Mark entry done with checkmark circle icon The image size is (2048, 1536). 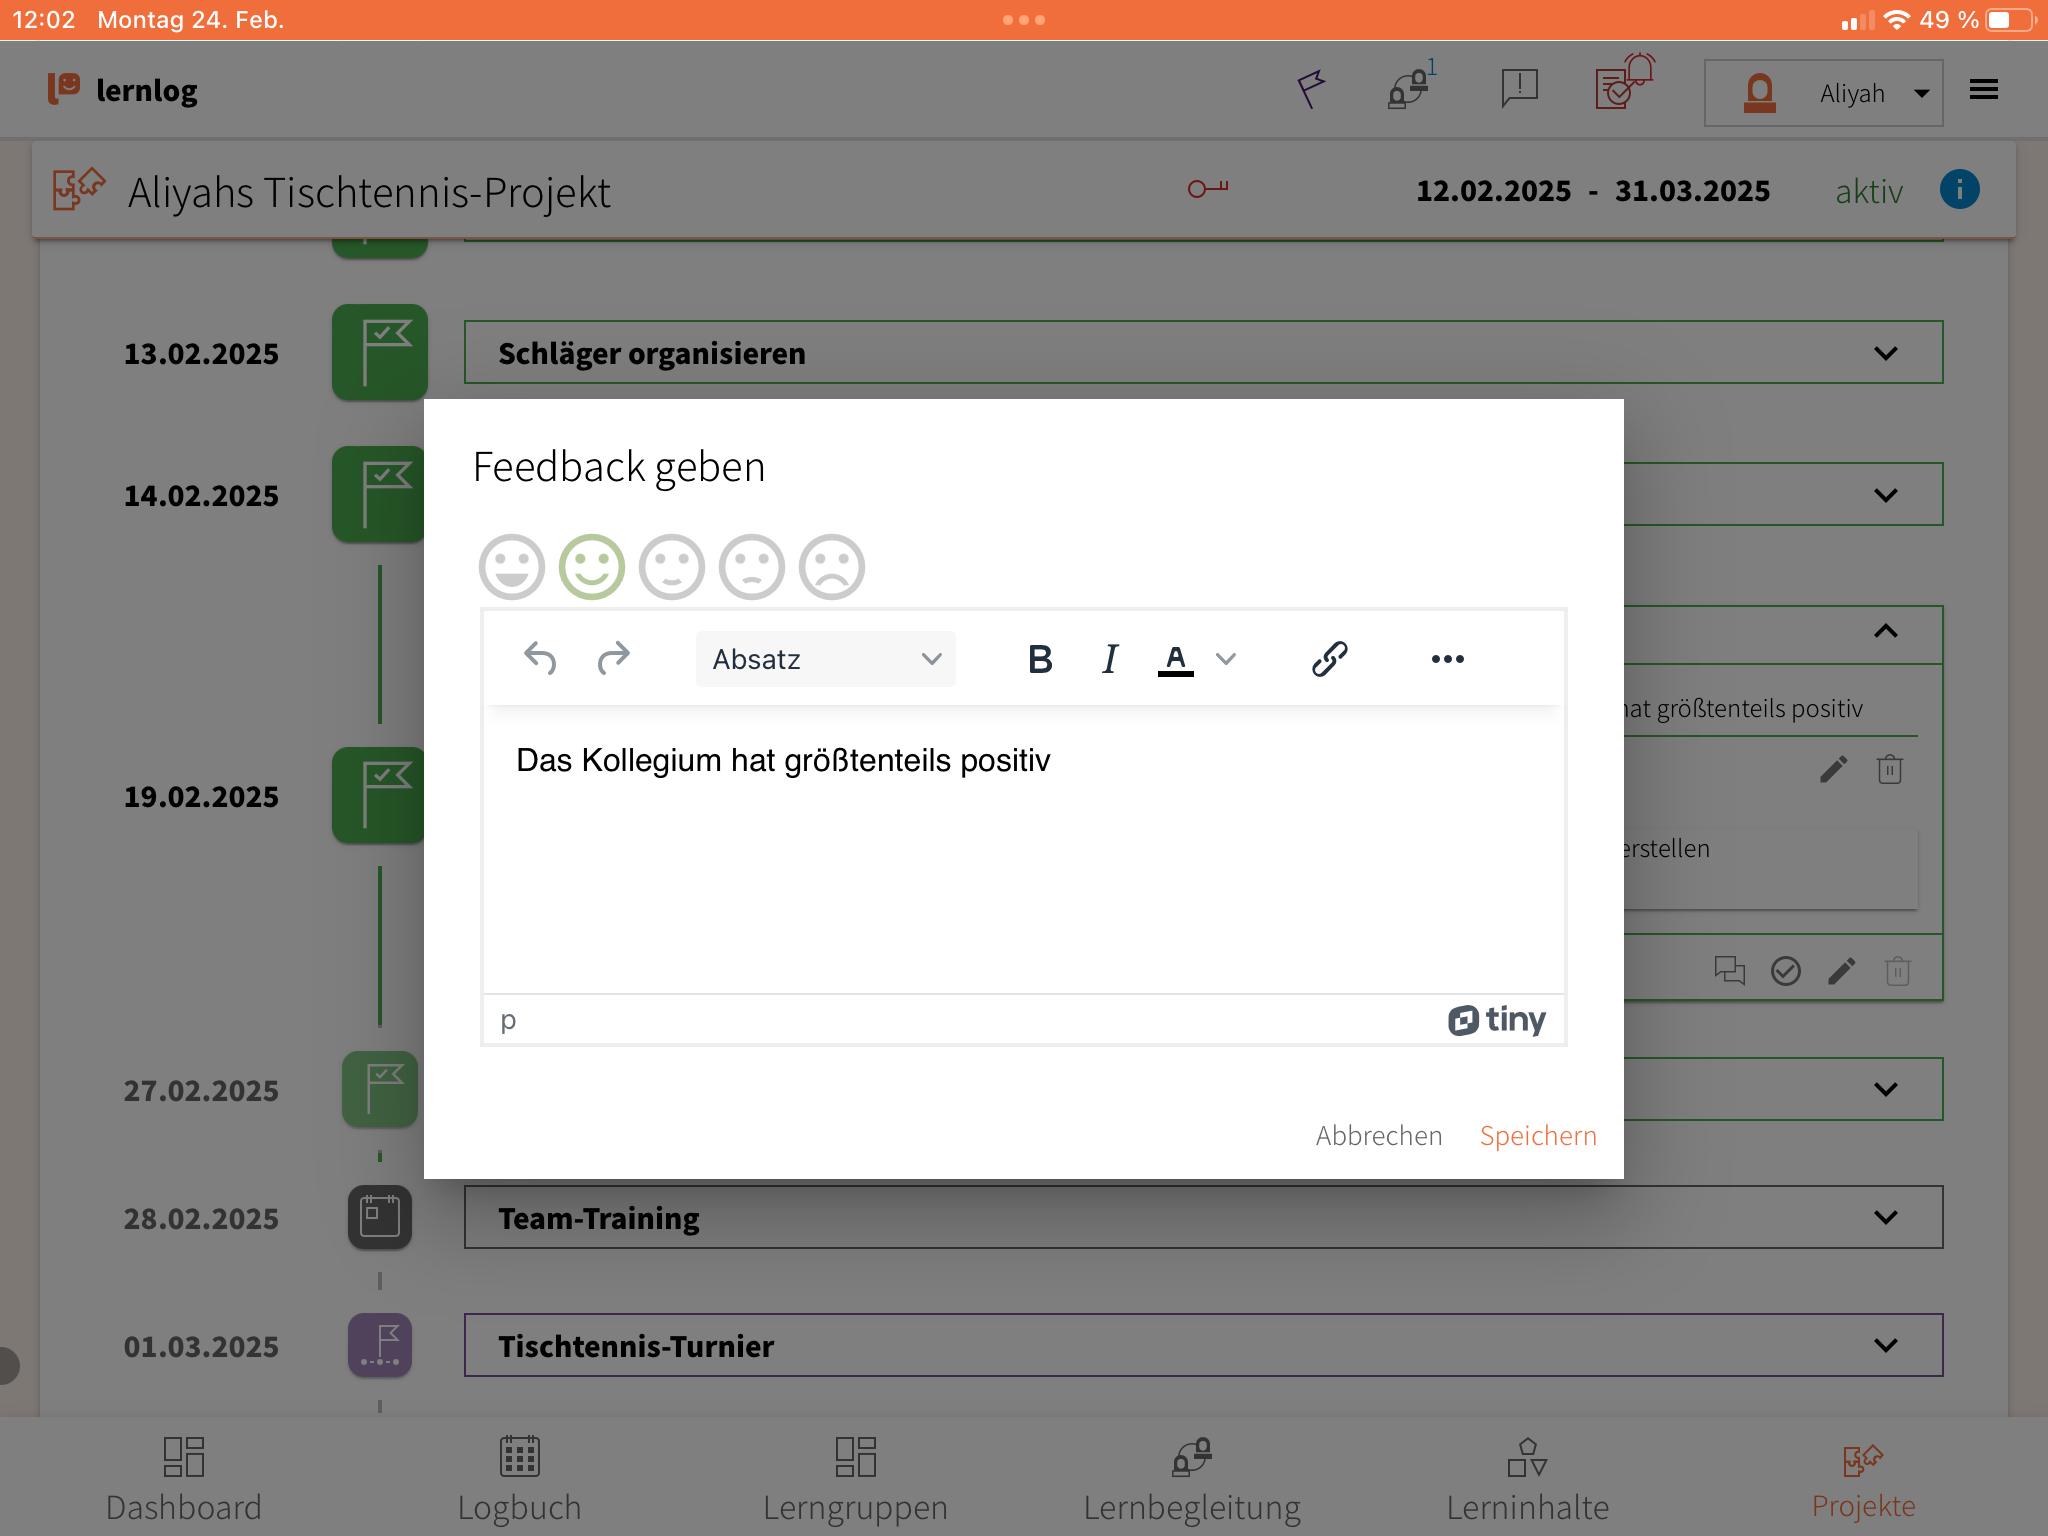point(1786,971)
